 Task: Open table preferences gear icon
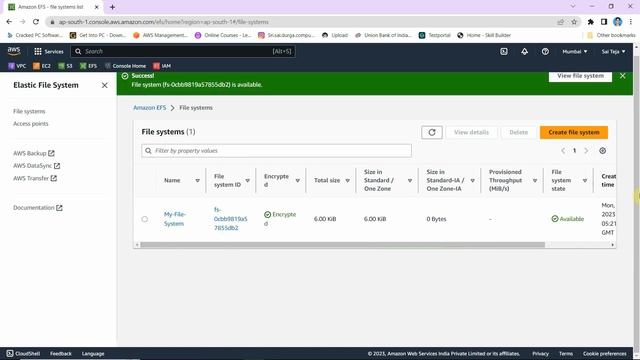(602, 151)
